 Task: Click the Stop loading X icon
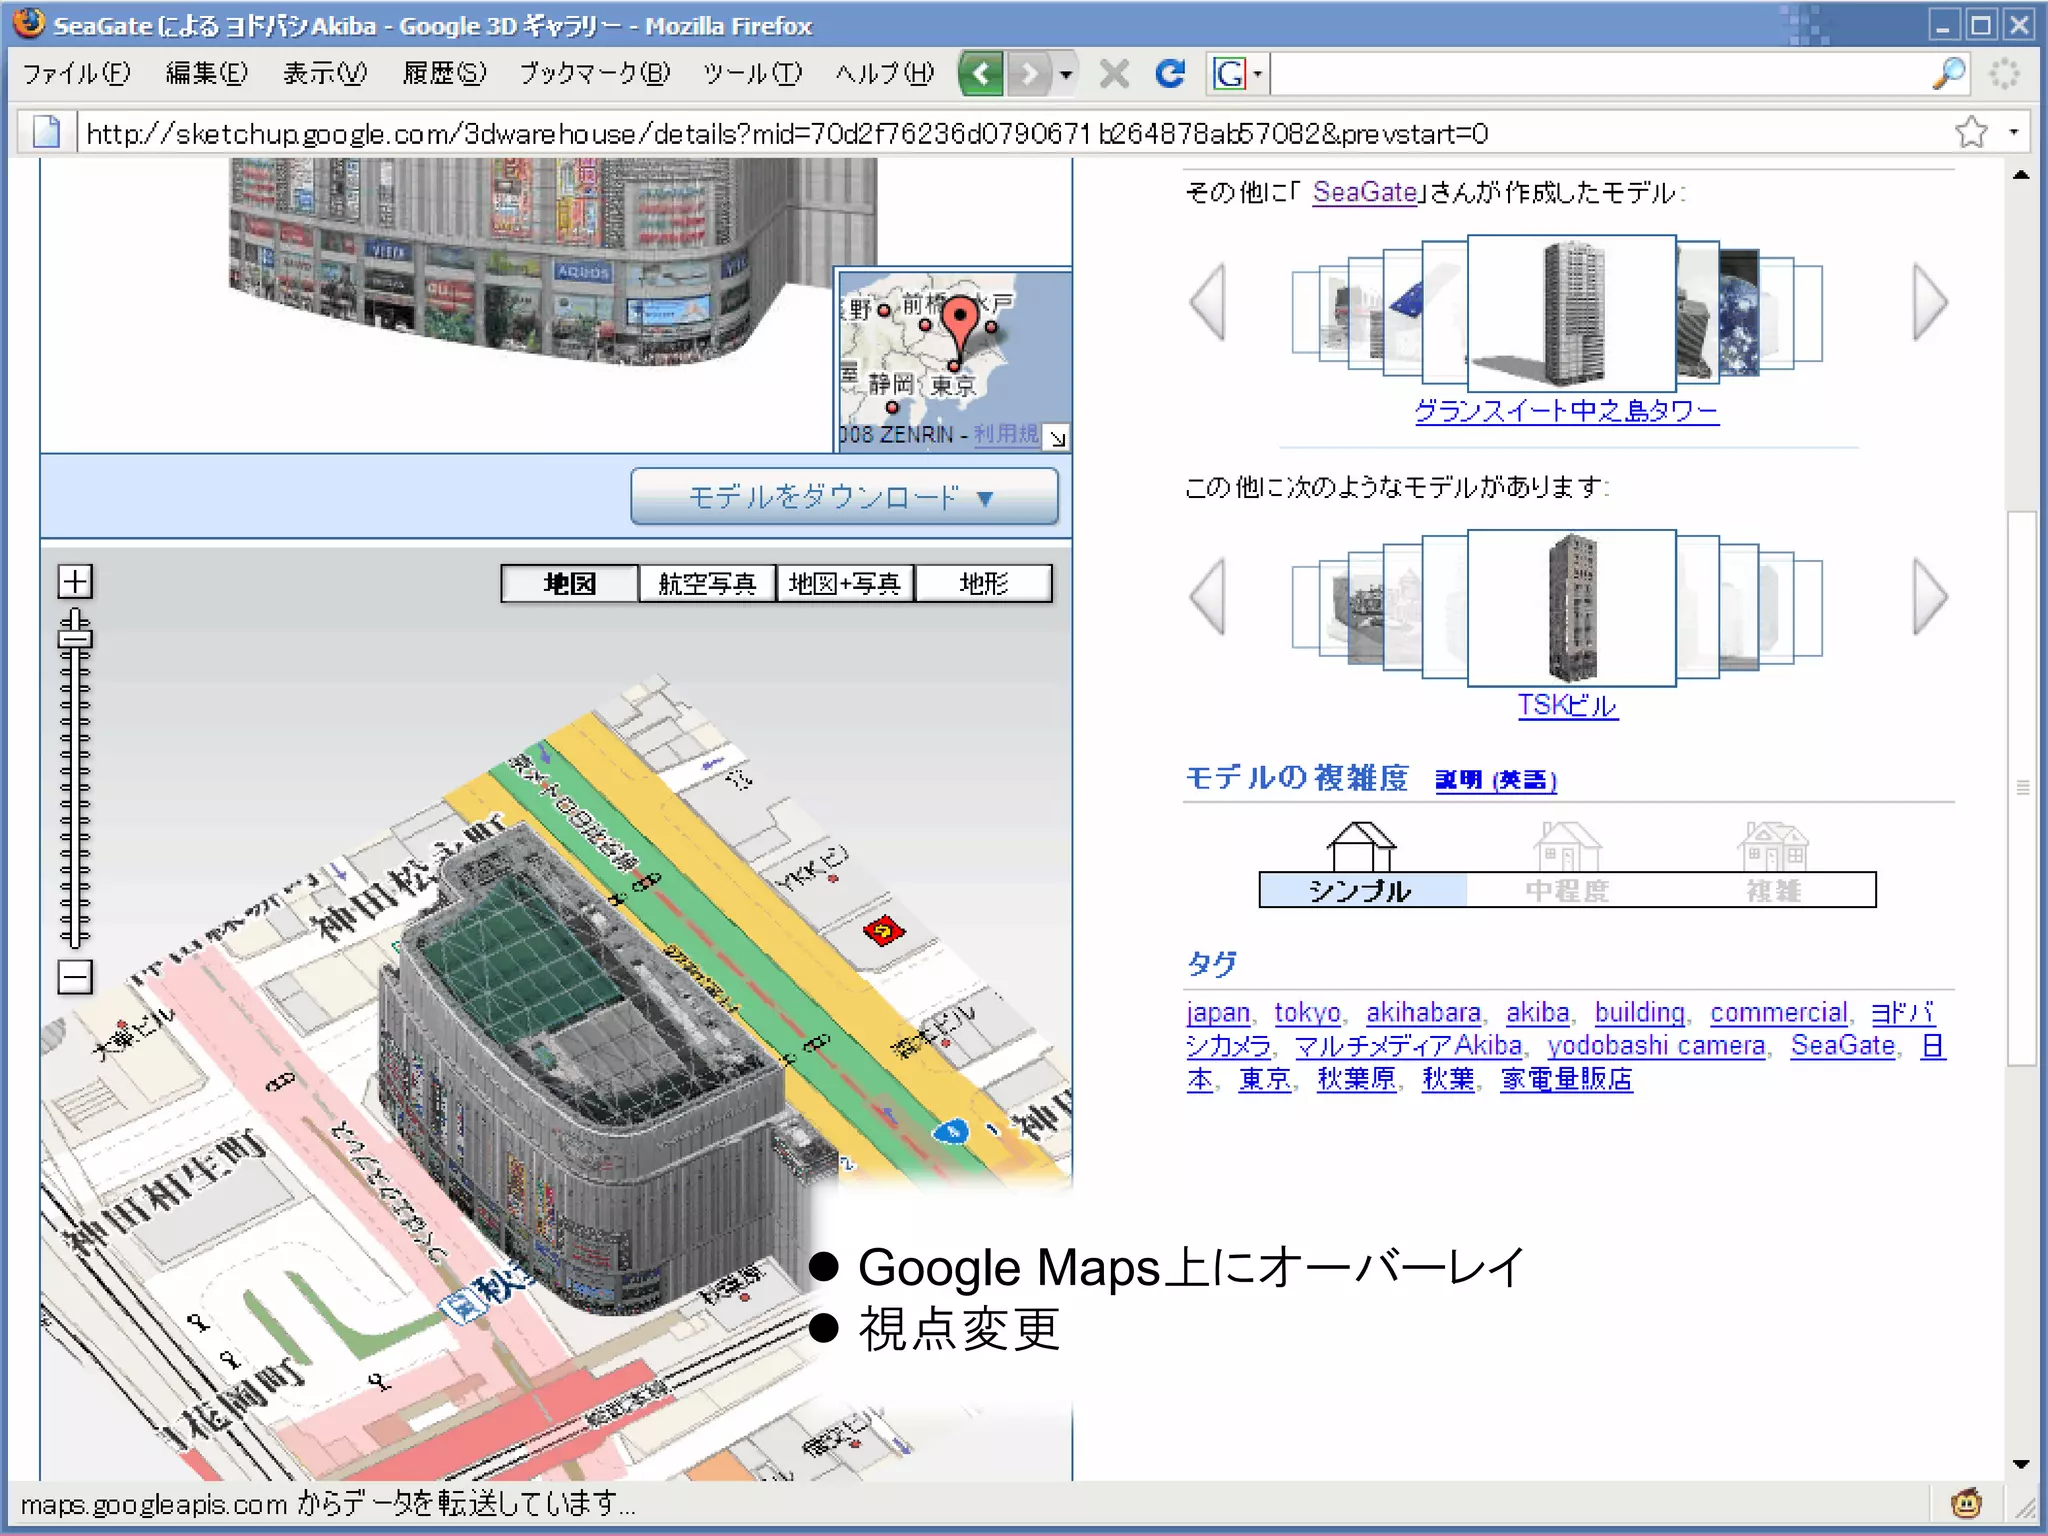[x=1114, y=74]
